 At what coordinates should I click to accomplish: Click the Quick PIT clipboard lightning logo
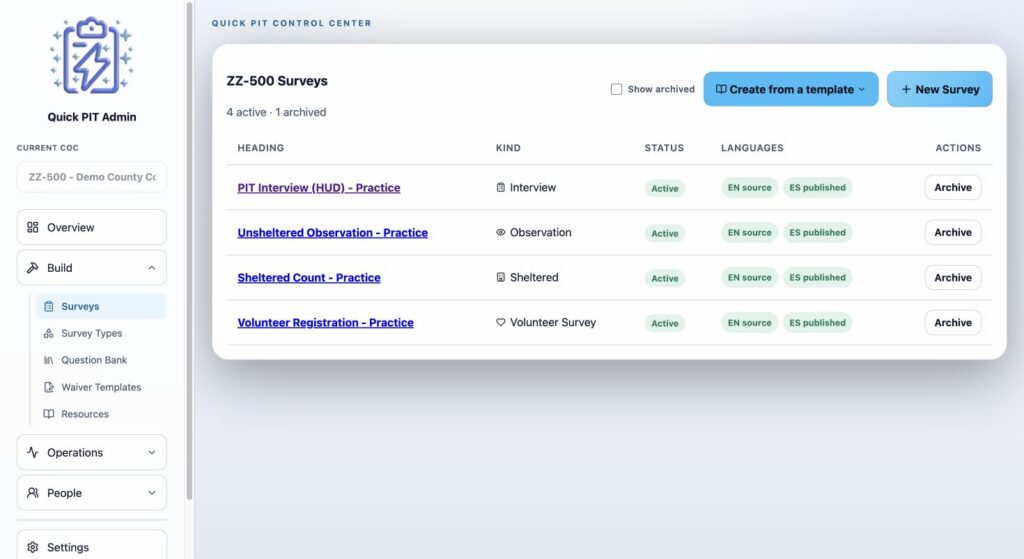pyautogui.click(x=91, y=56)
